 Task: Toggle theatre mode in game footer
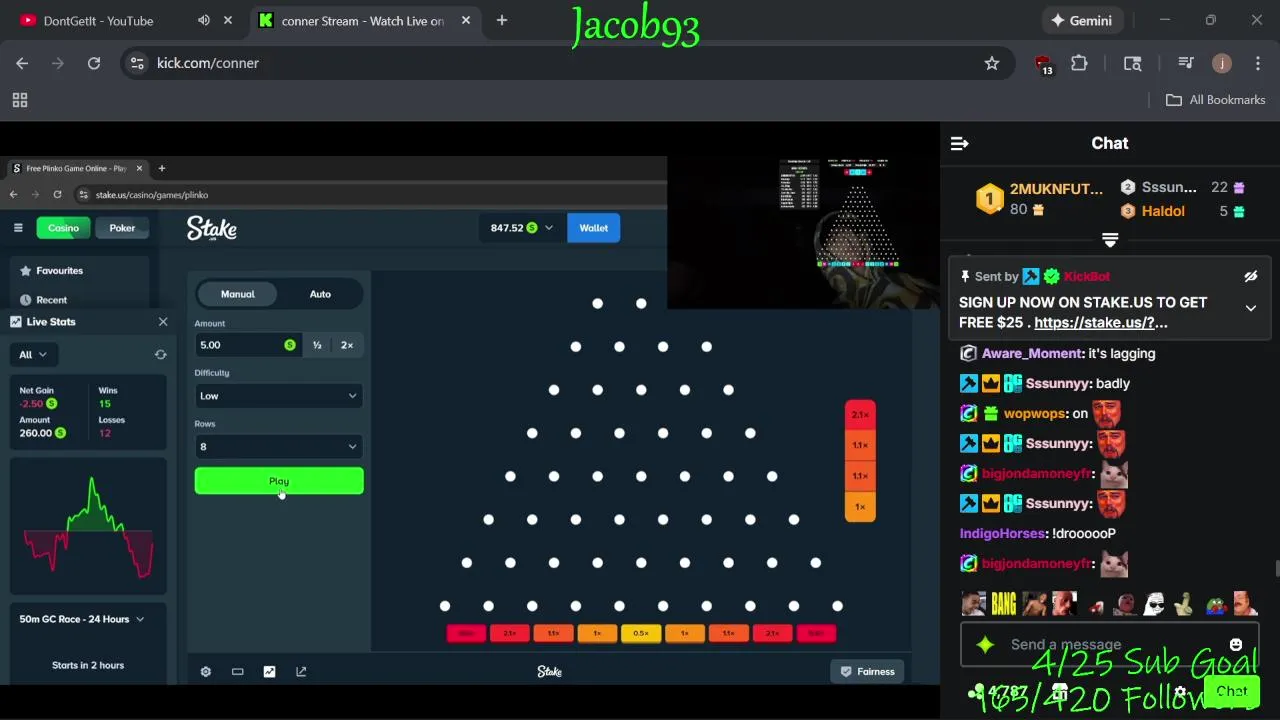pos(238,672)
